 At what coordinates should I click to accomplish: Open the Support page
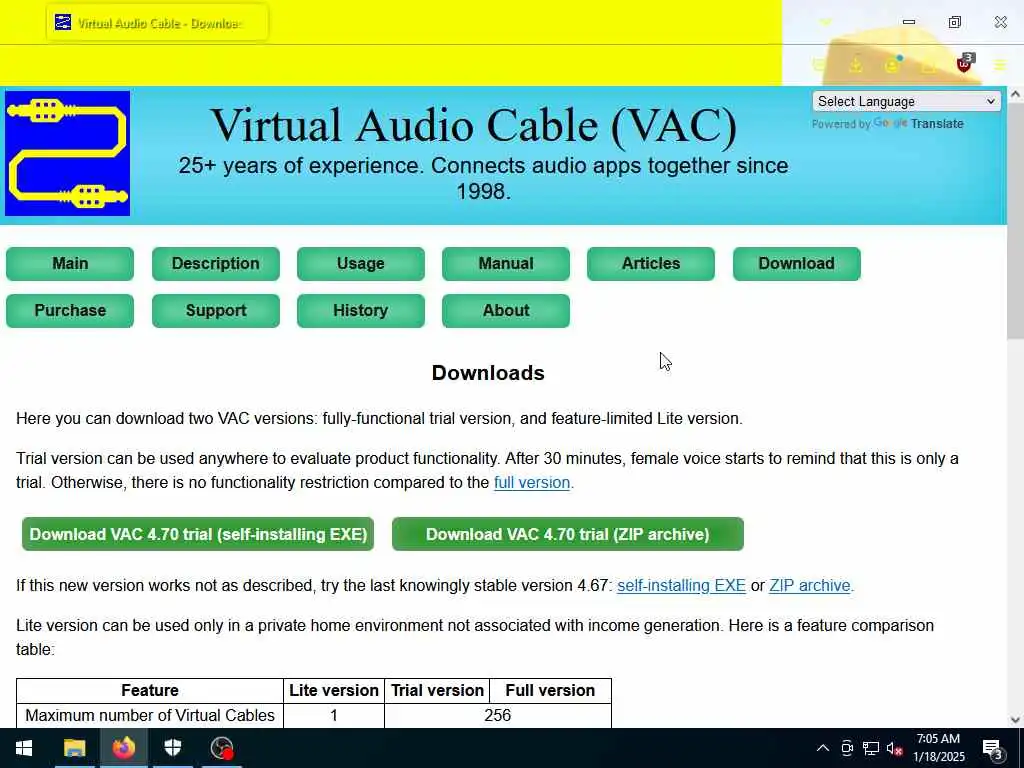point(216,311)
